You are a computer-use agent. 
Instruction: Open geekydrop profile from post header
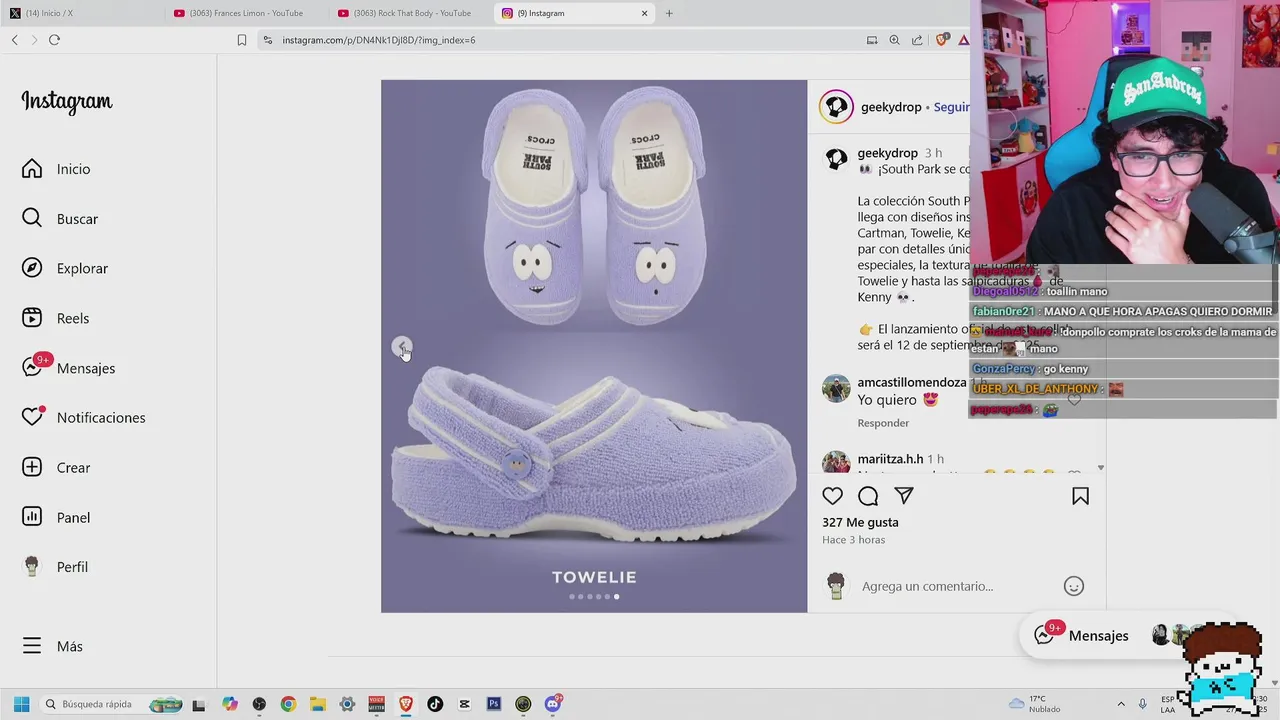(891, 107)
